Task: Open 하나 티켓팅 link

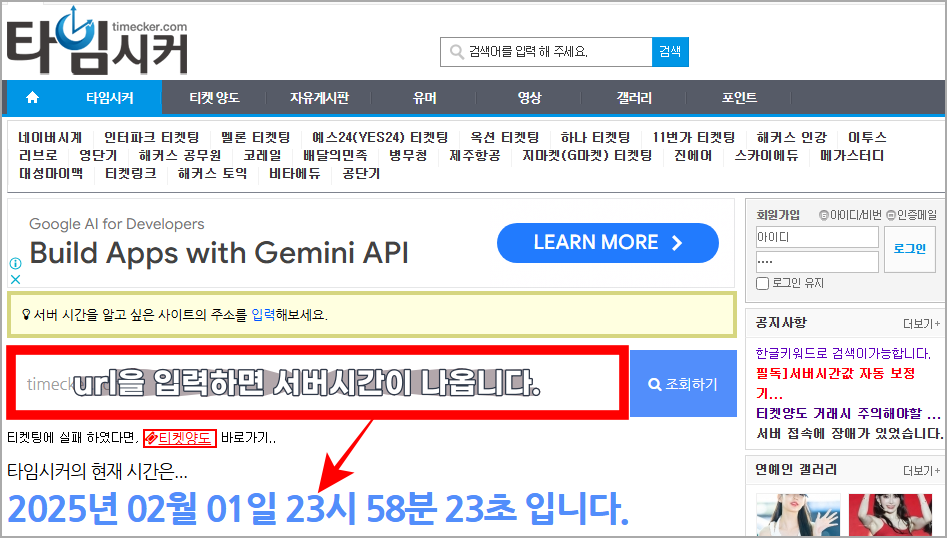Action: pos(595,138)
